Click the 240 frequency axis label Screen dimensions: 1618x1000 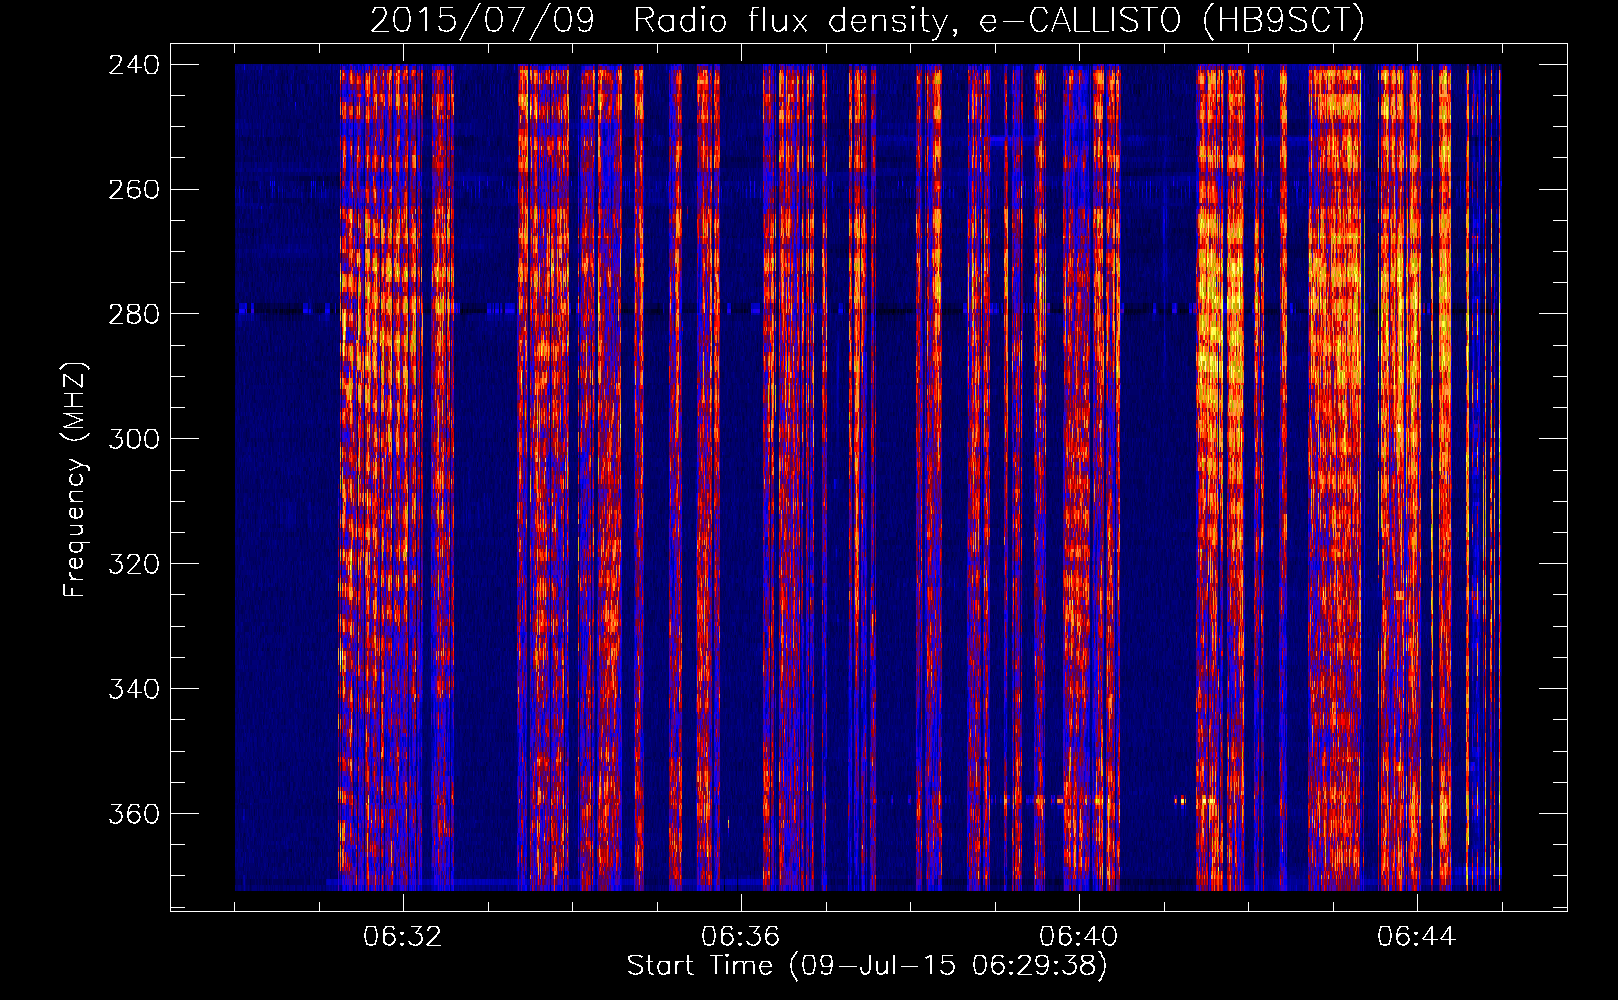click(134, 65)
